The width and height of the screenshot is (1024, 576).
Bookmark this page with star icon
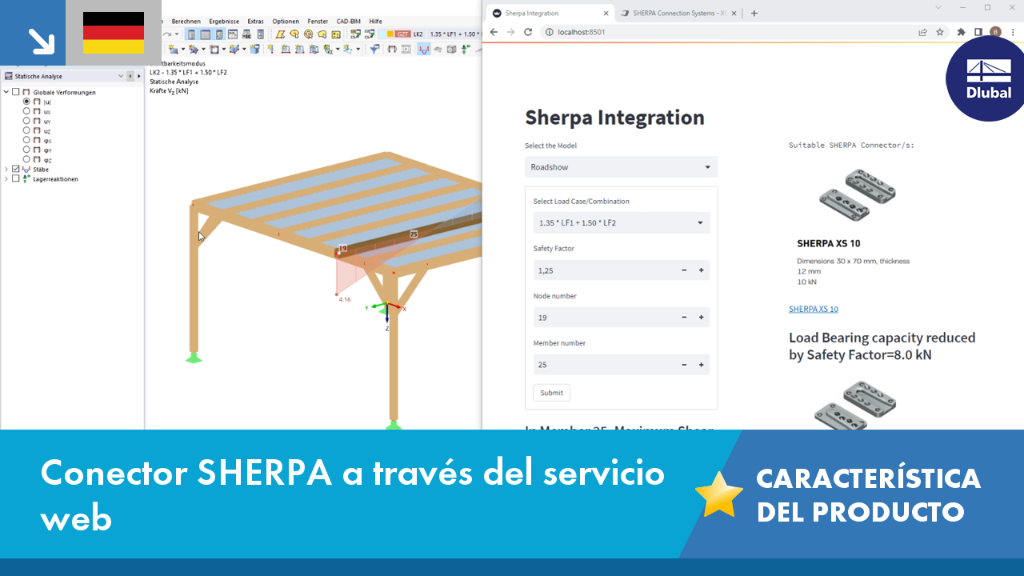[940, 32]
